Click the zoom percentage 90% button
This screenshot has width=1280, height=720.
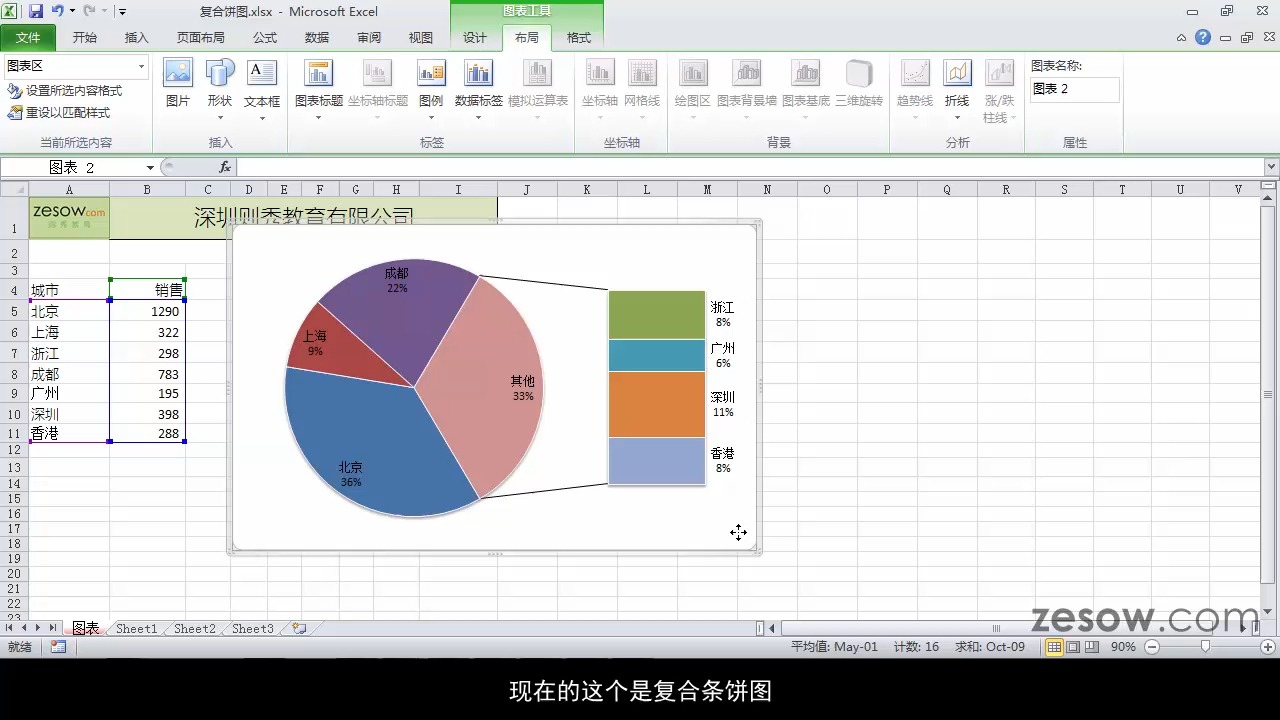[x=1123, y=647]
